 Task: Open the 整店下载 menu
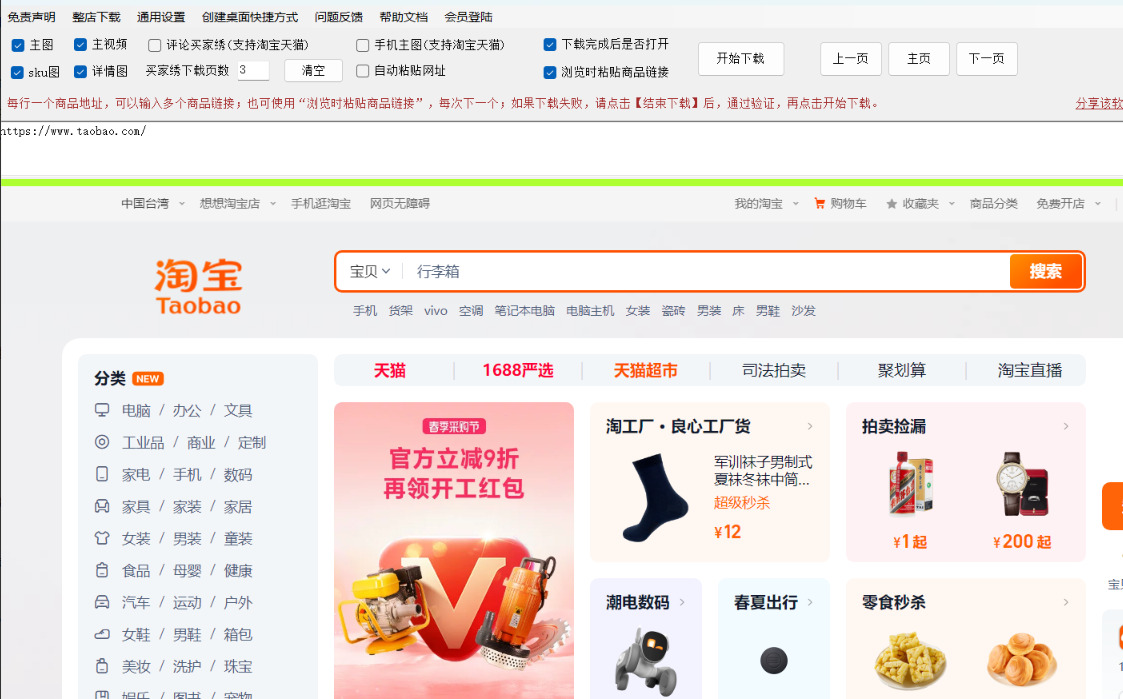point(96,17)
